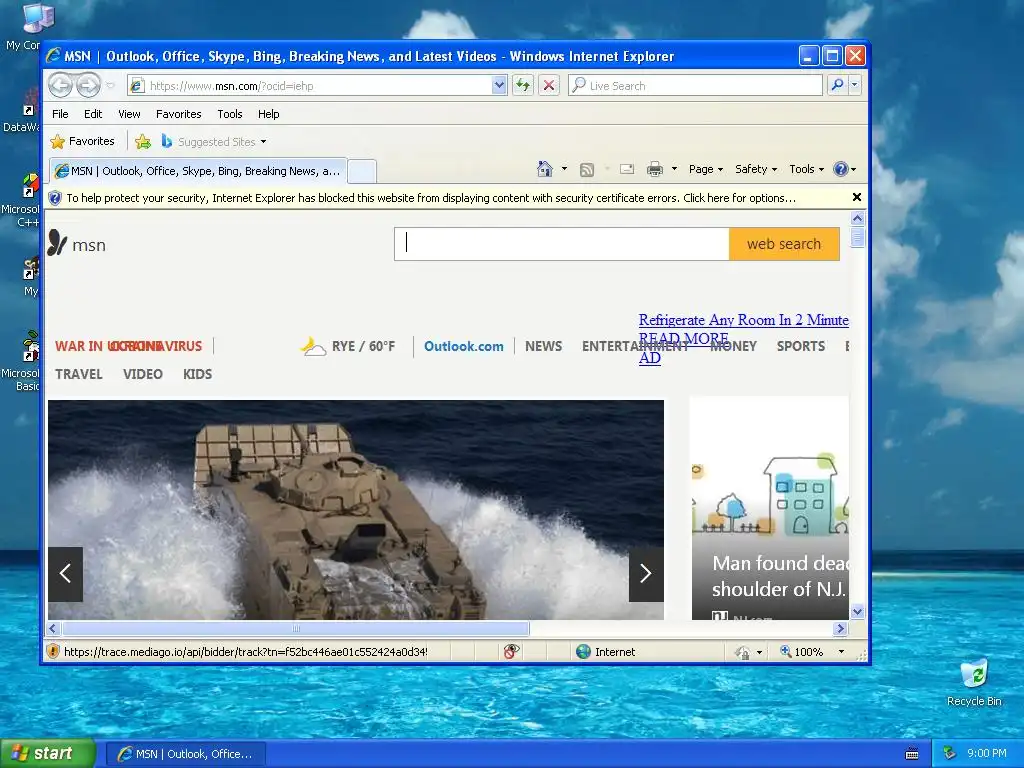Go to KIDS section
The image size is (1024, 768).
197,374
